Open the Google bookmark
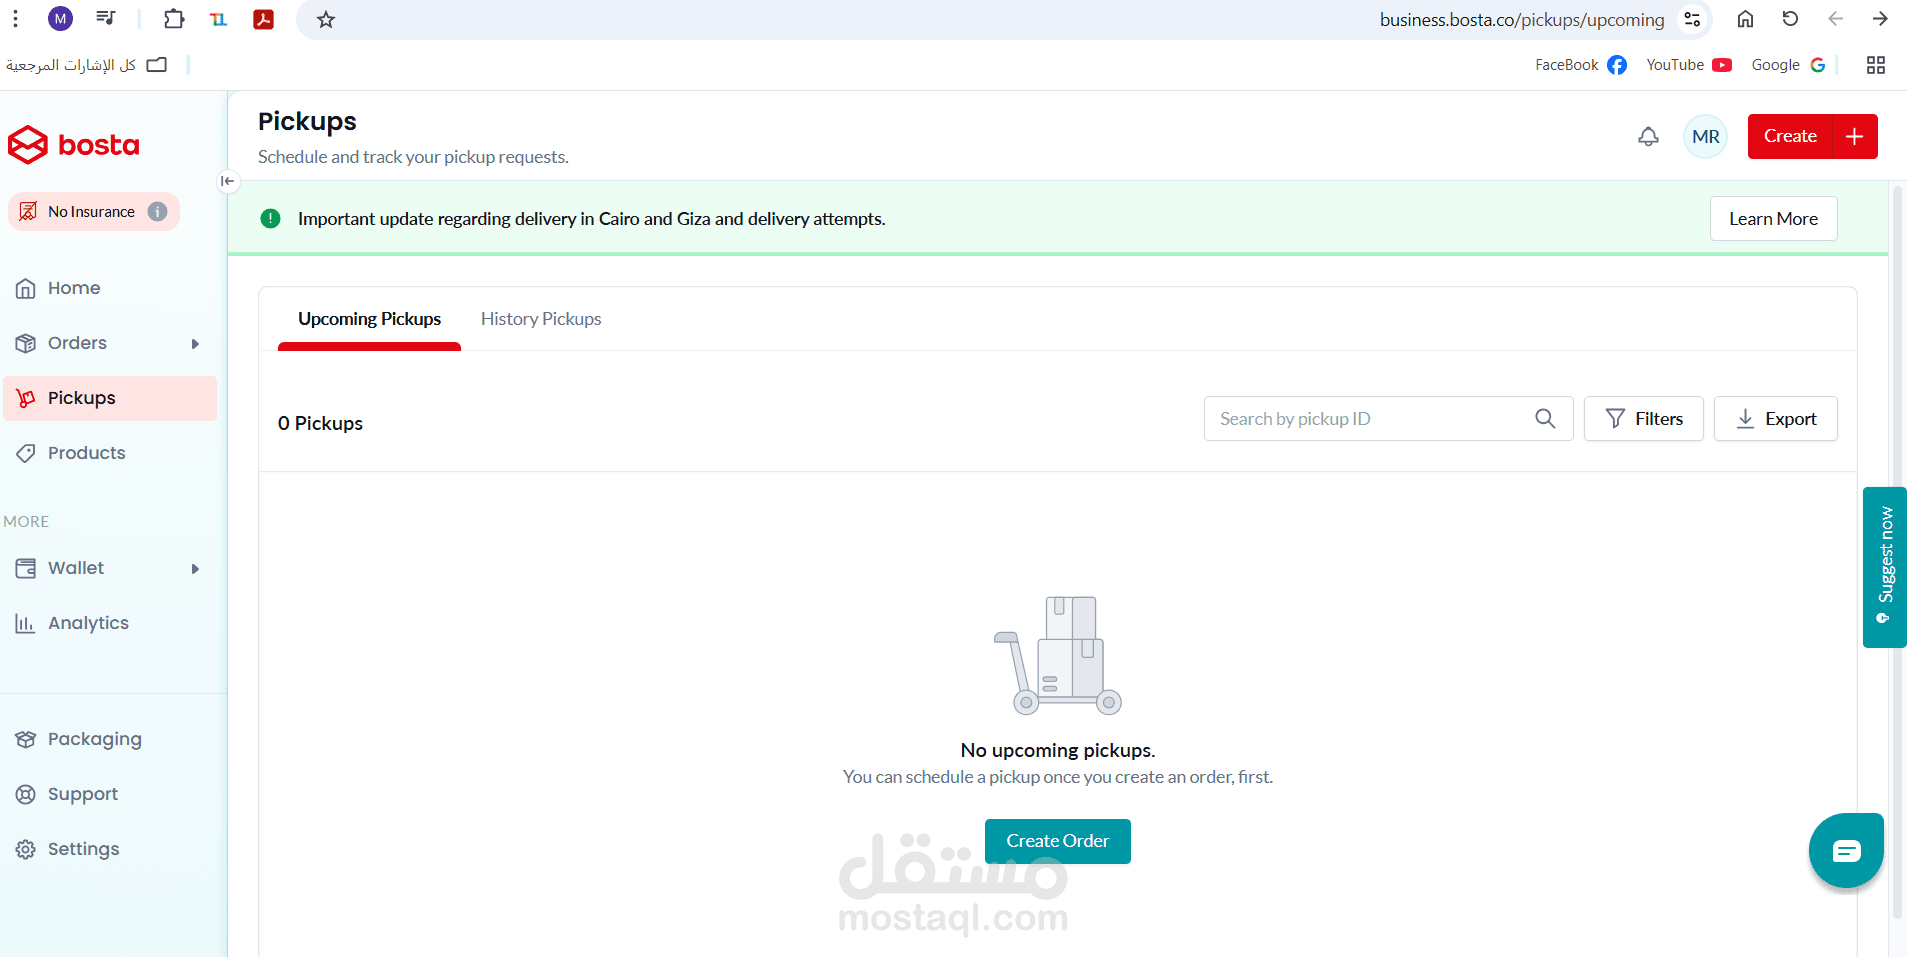 click(x=1788, y=65)
